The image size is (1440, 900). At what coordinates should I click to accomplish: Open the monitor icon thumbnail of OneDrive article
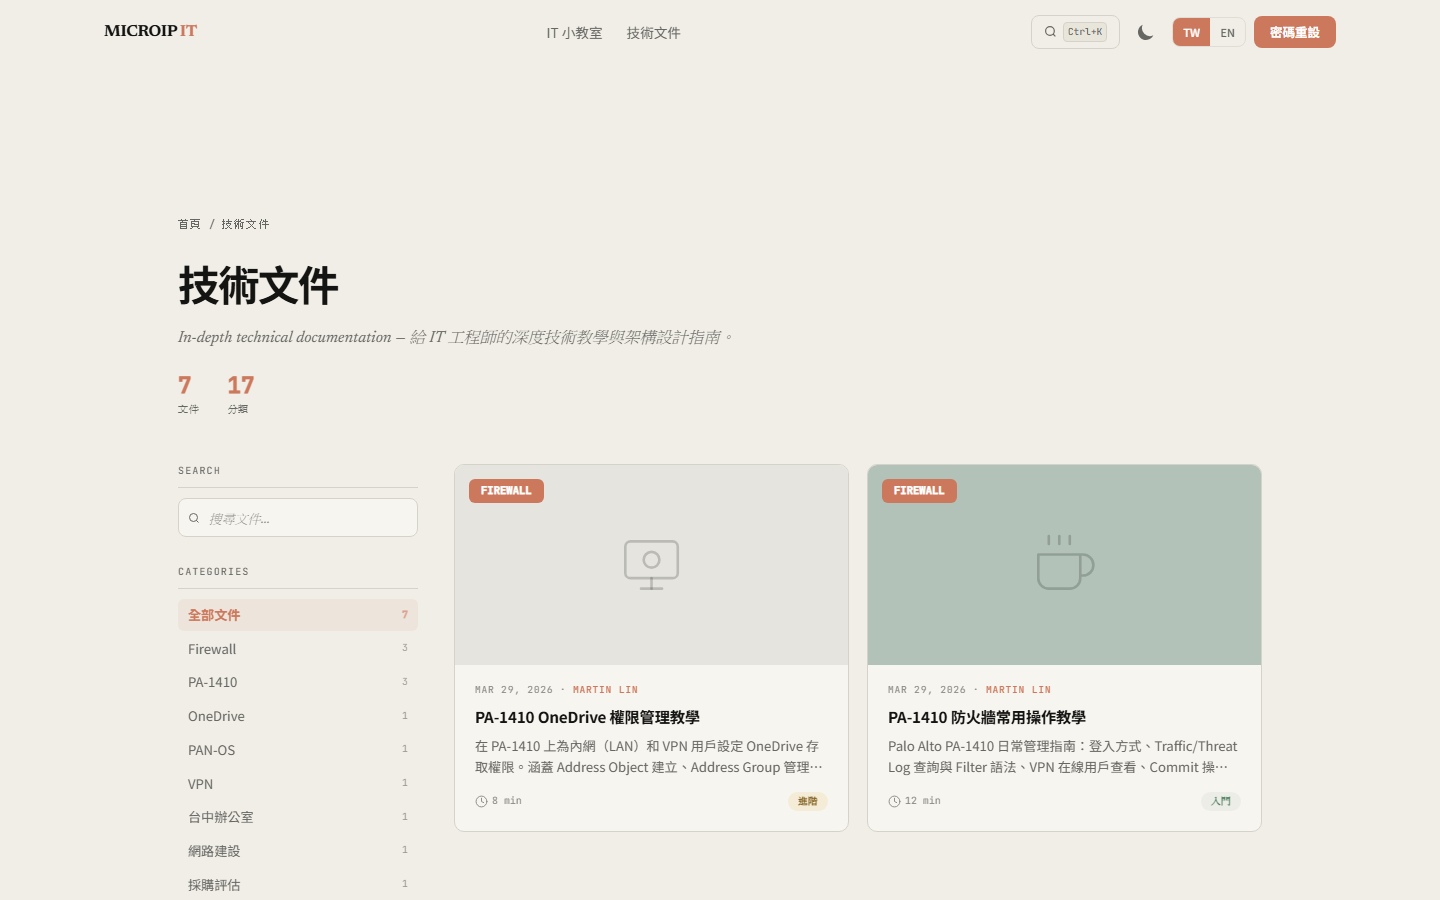click(x=651, y=565)
